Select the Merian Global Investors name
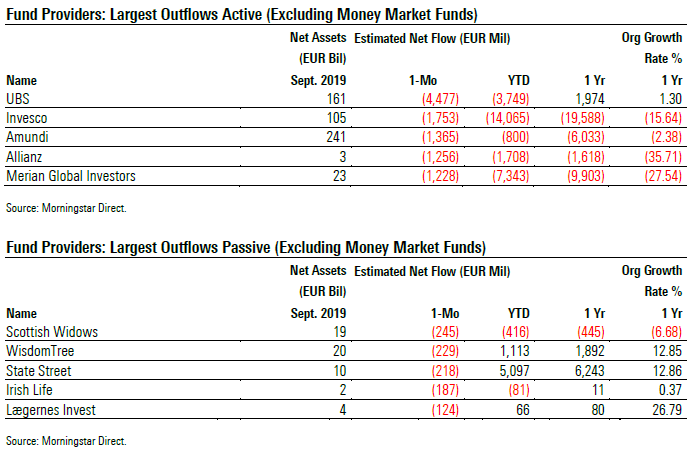The image size is (692, 451). (x=71, y=176)
